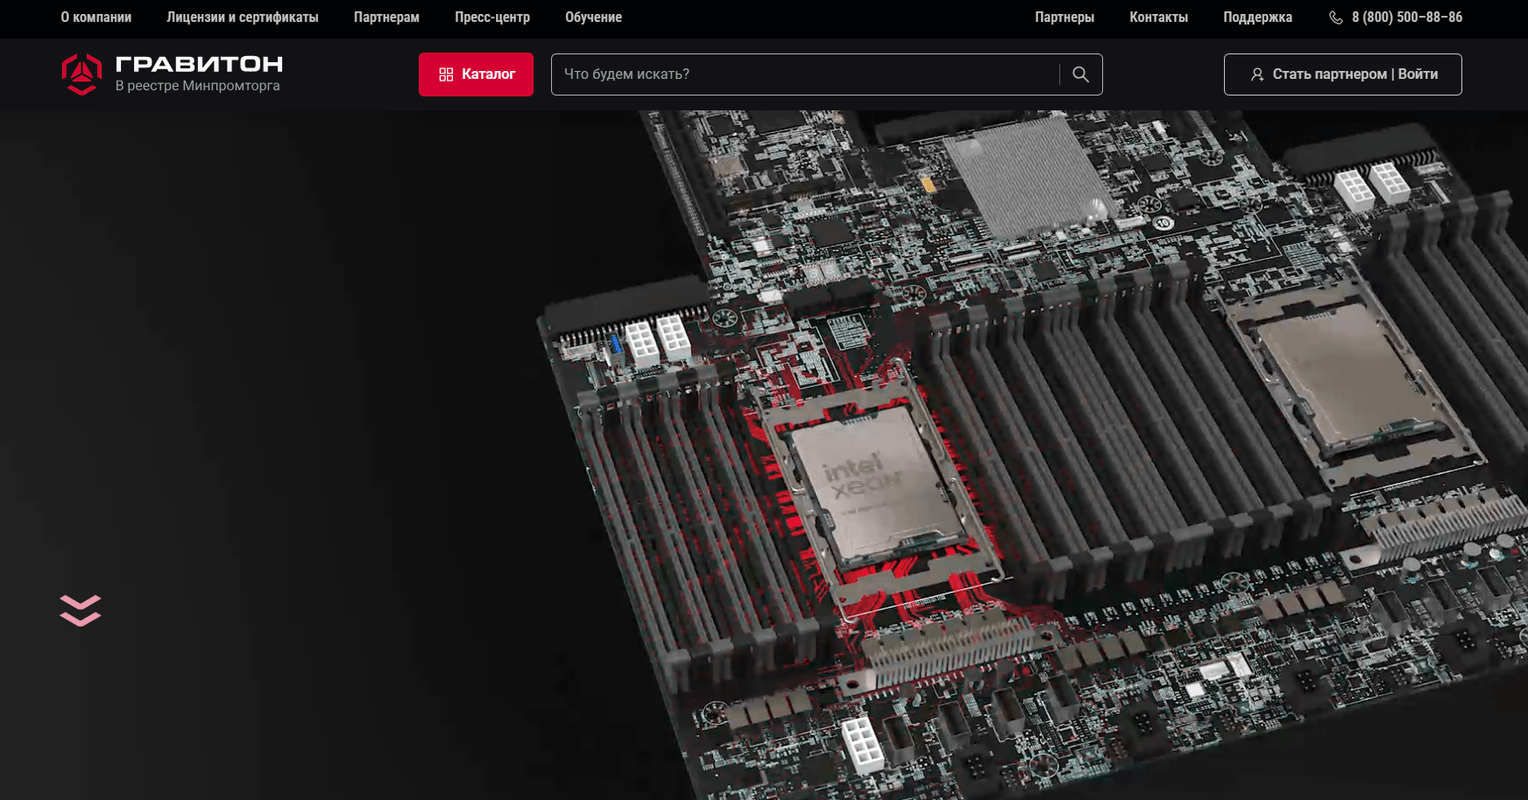The width and height of the screenshot is (1528, 800).
Task: Click Стать партнером | Войти button
Action: (1343, 74)
